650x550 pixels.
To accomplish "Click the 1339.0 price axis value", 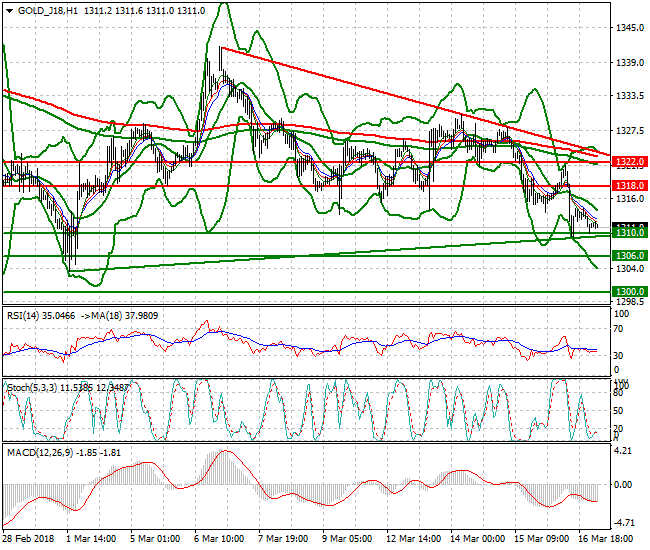I will tap(630, 63).
